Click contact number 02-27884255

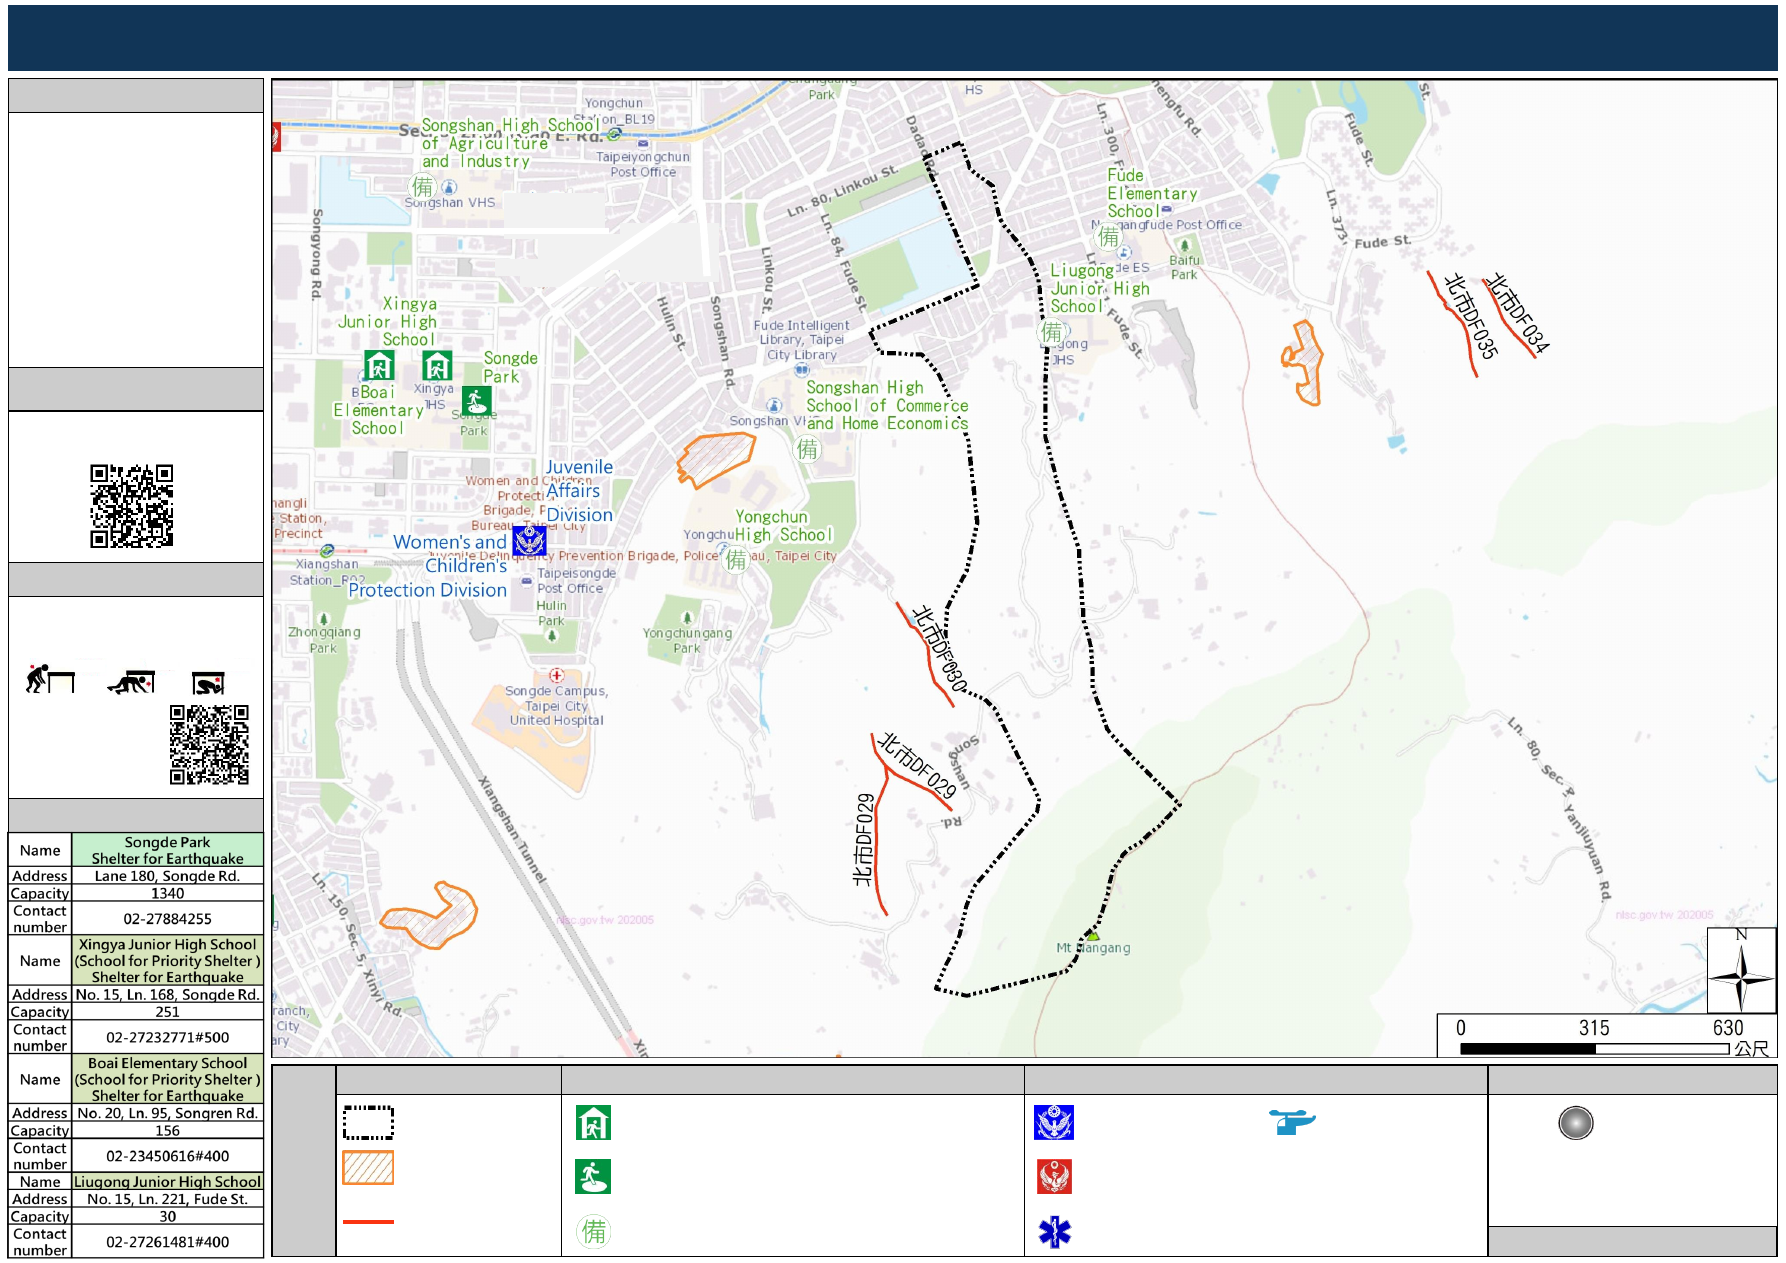[x=167, y=918]
